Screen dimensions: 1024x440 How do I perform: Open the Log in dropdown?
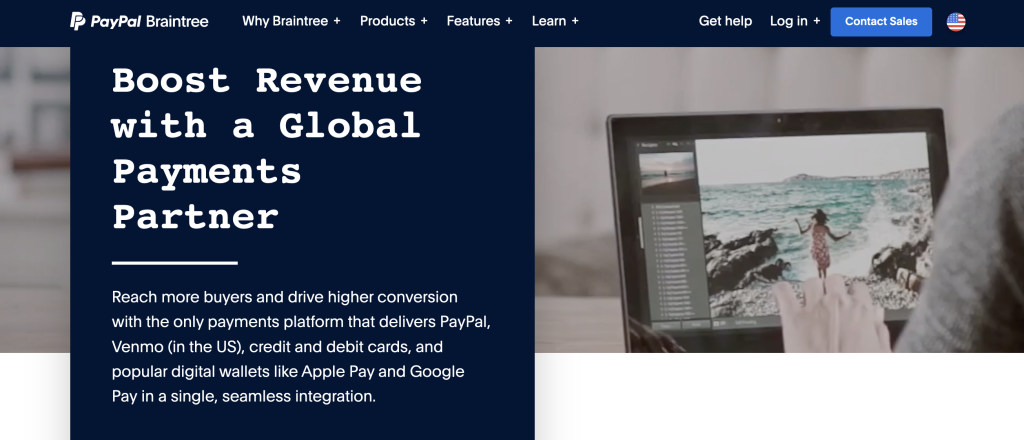pos(795,21)
